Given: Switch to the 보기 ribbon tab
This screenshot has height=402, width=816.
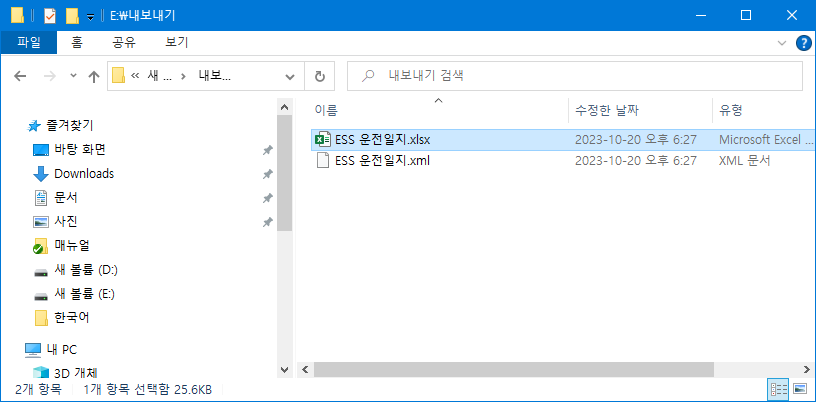Looking at the screenshot, I should coord(176,43).
